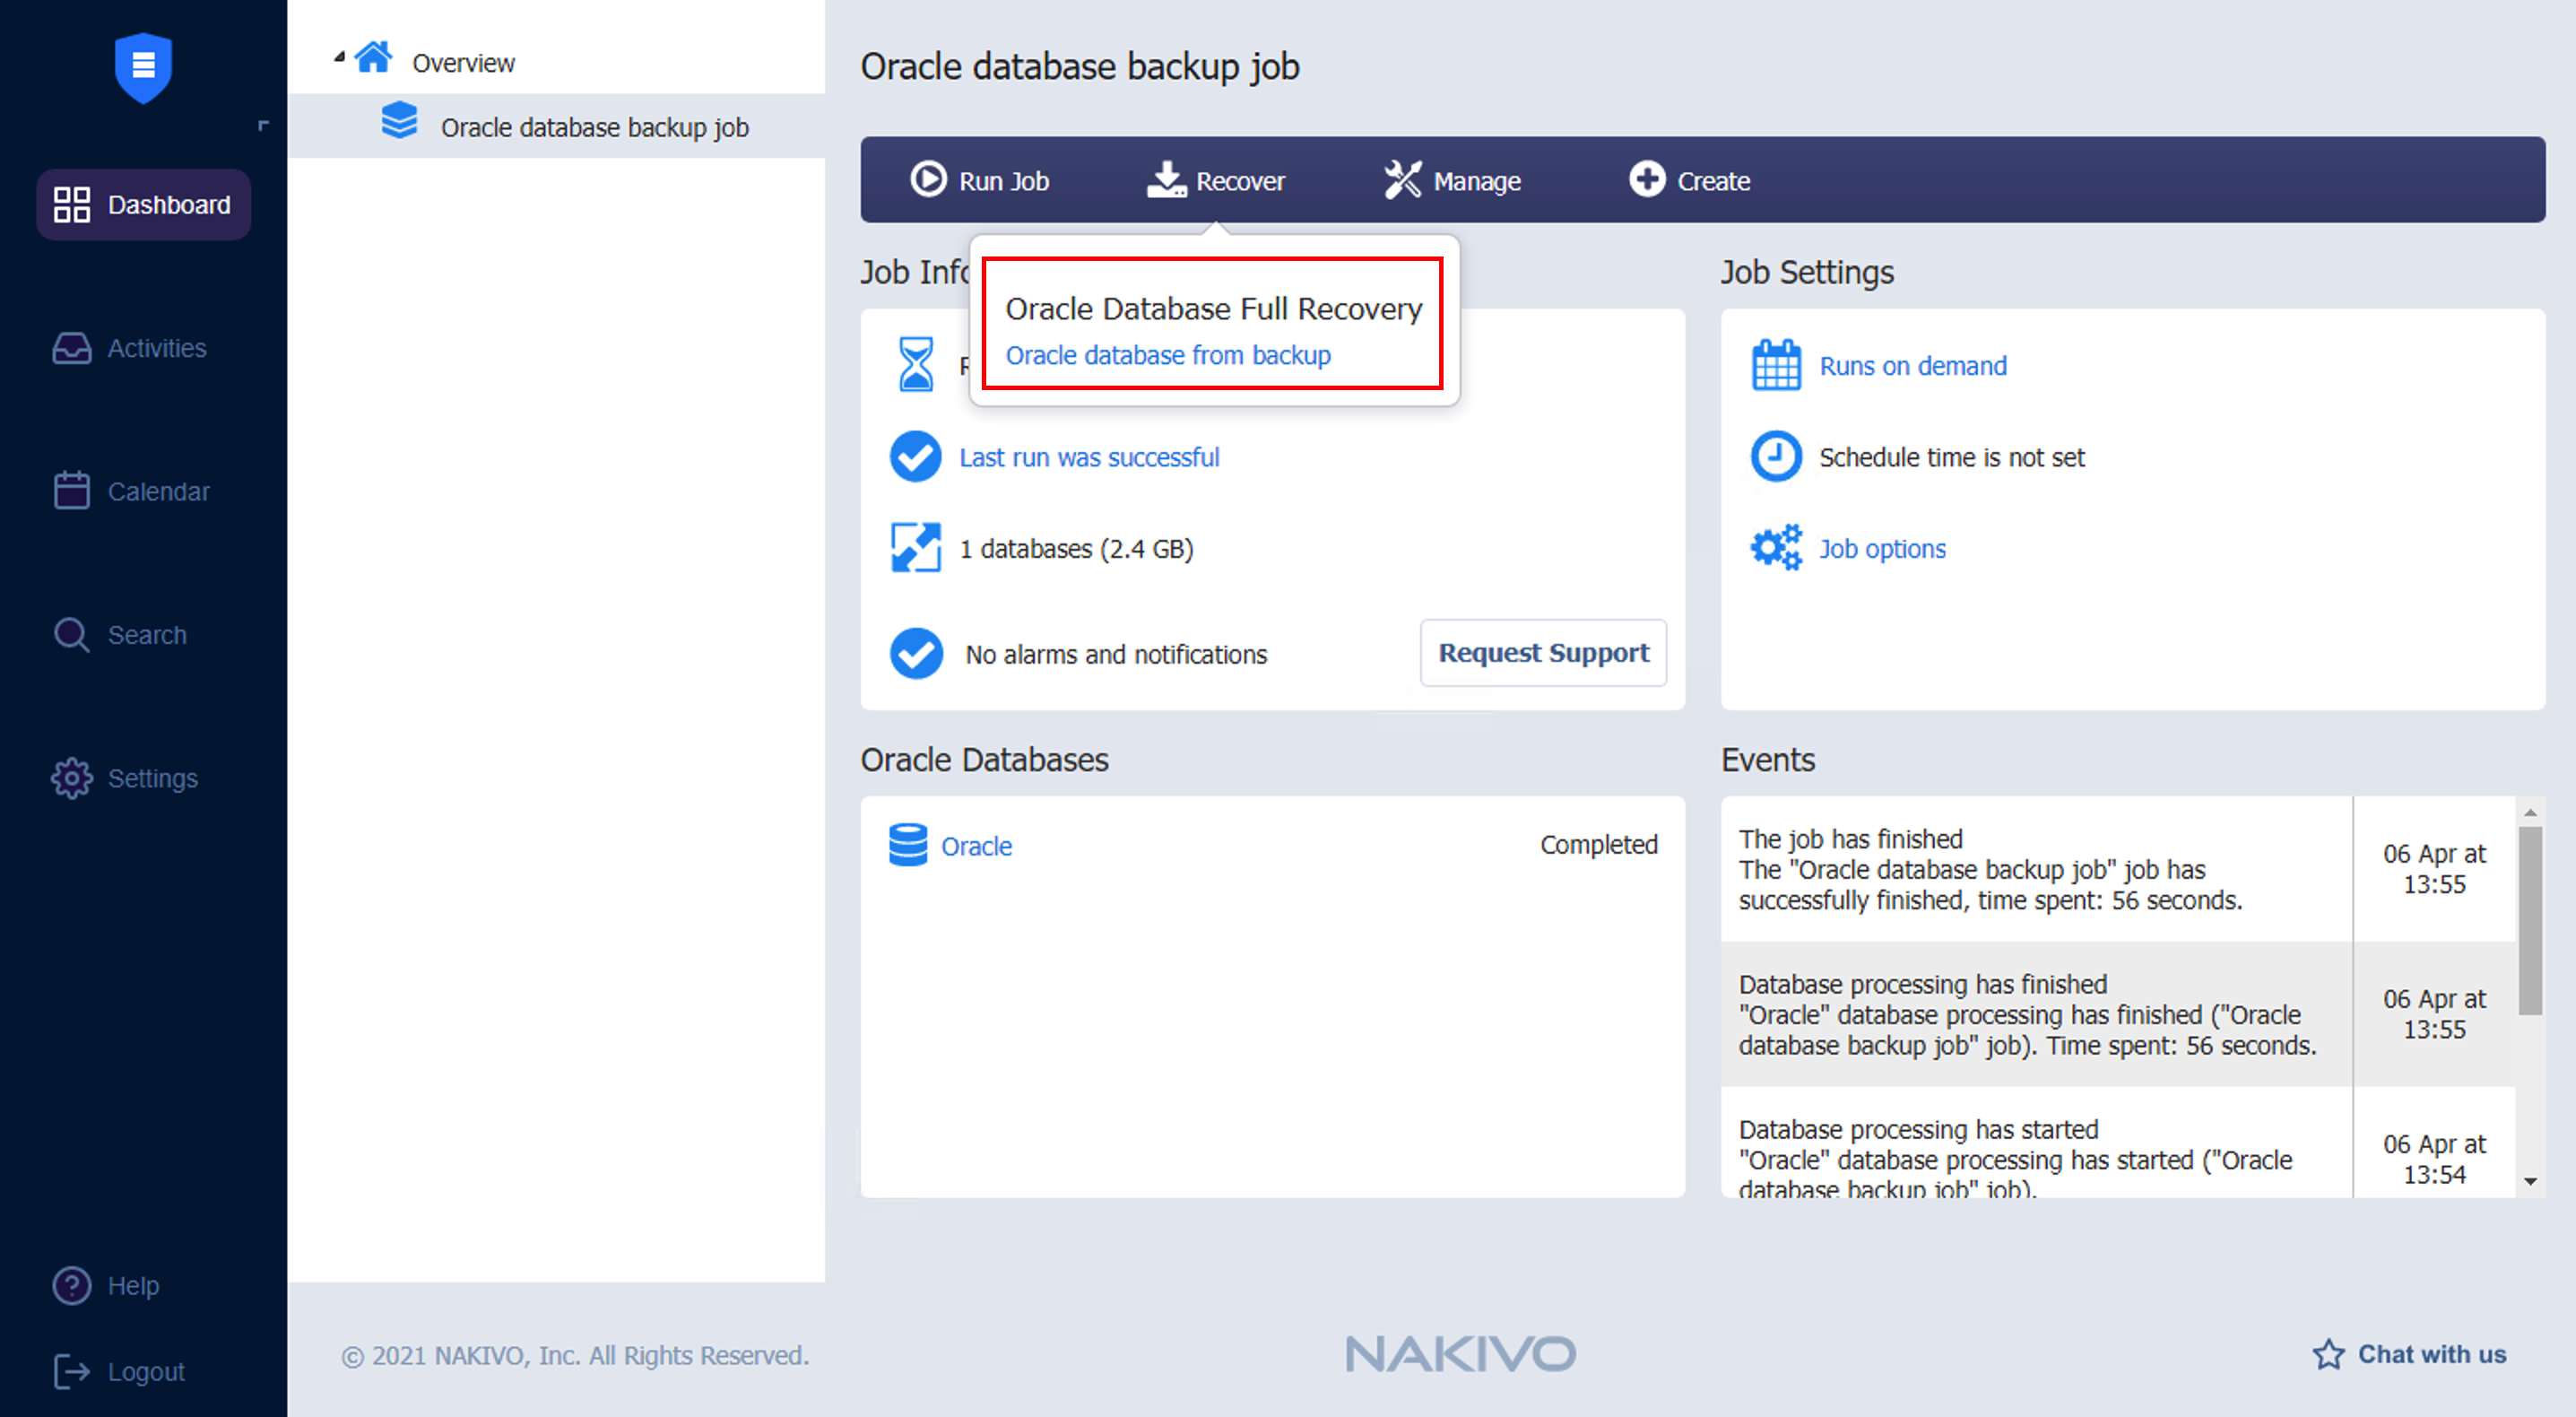Viewport: 2576px width, 1417px height.
Task: Click Events scrollbar down arrow
Action: pos(2530,1181)
